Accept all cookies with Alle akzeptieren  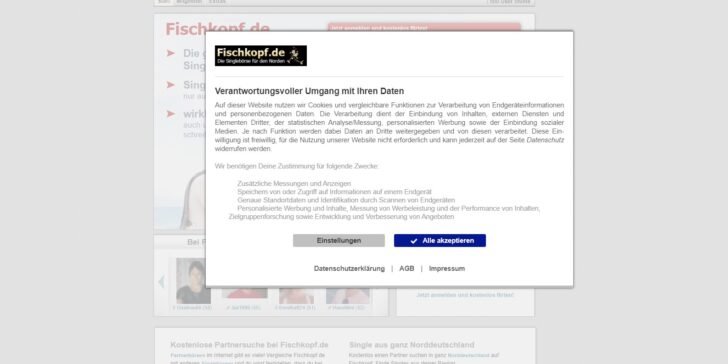[x=440, y=240]
